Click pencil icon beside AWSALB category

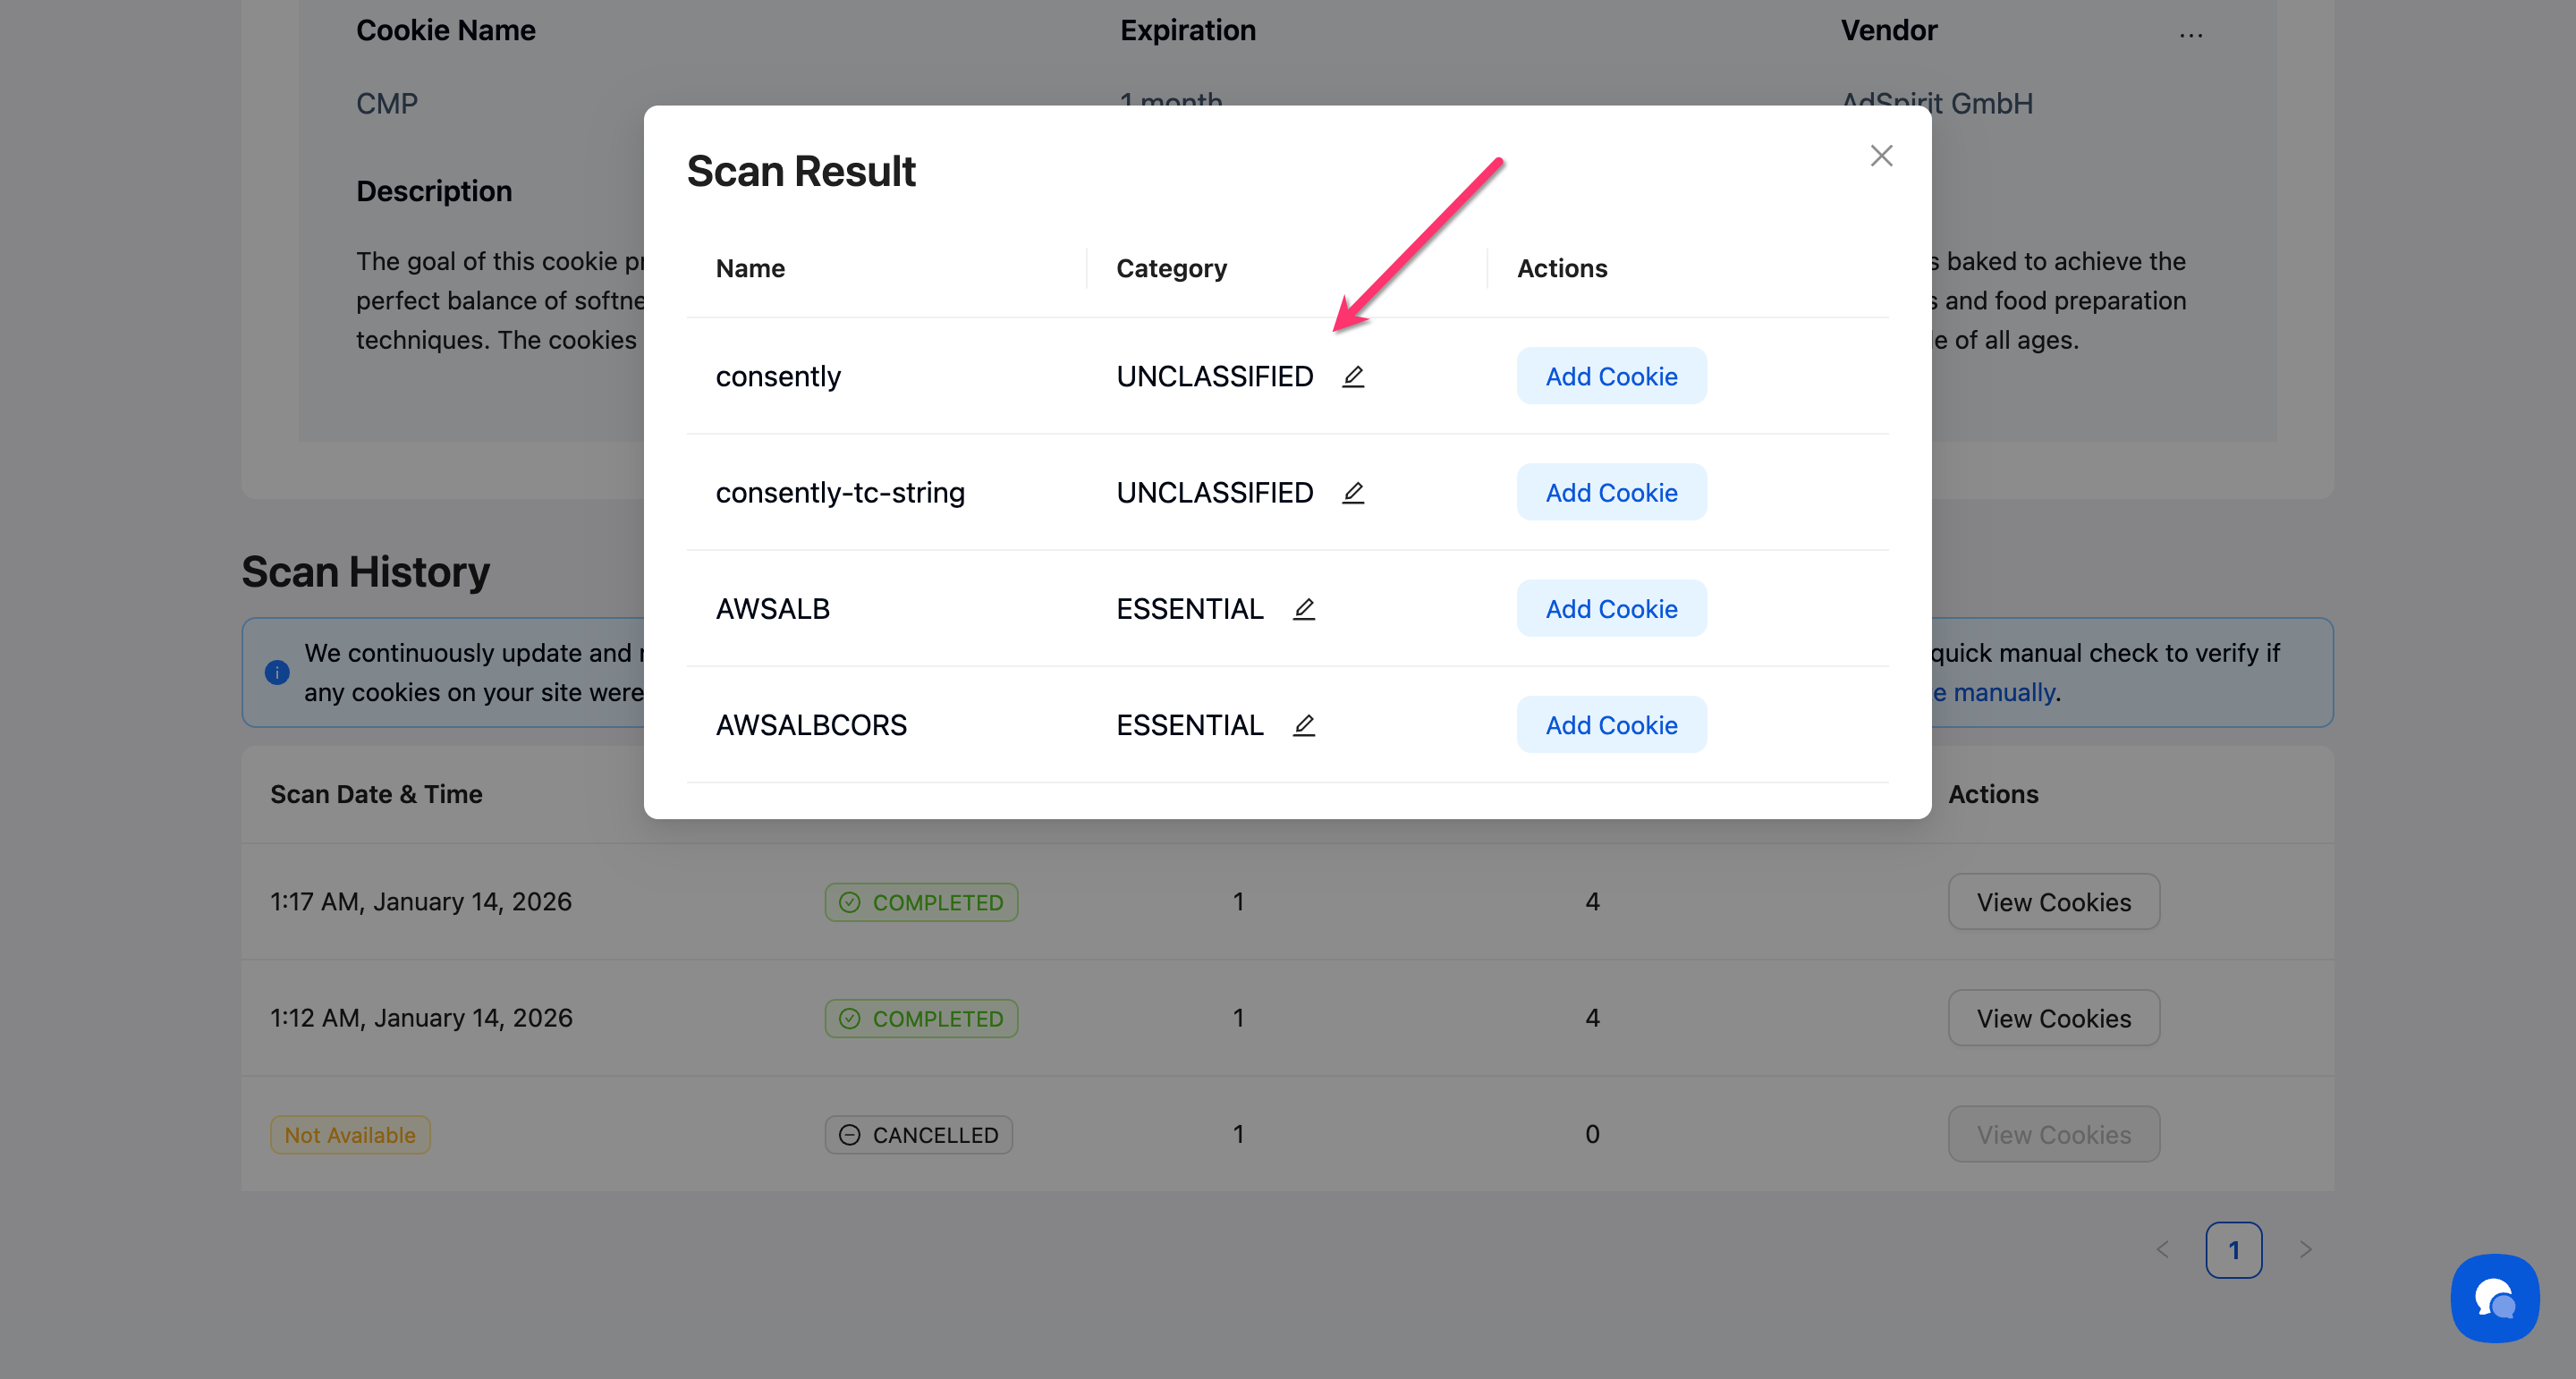coord(1303,608)
